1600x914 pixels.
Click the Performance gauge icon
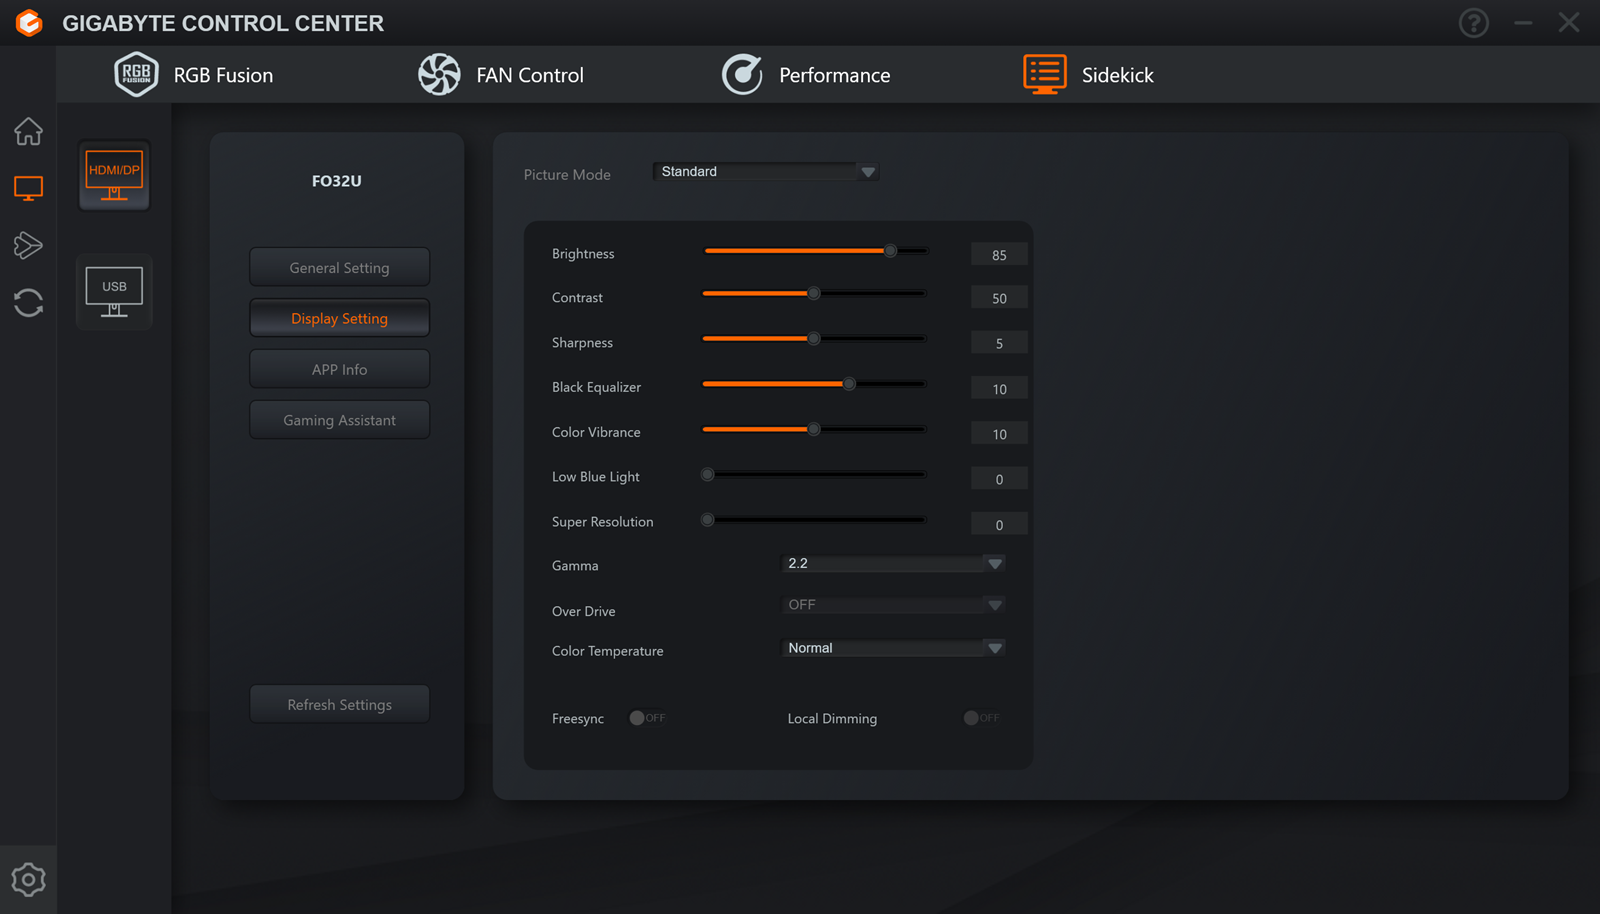[x=742, y=74]
